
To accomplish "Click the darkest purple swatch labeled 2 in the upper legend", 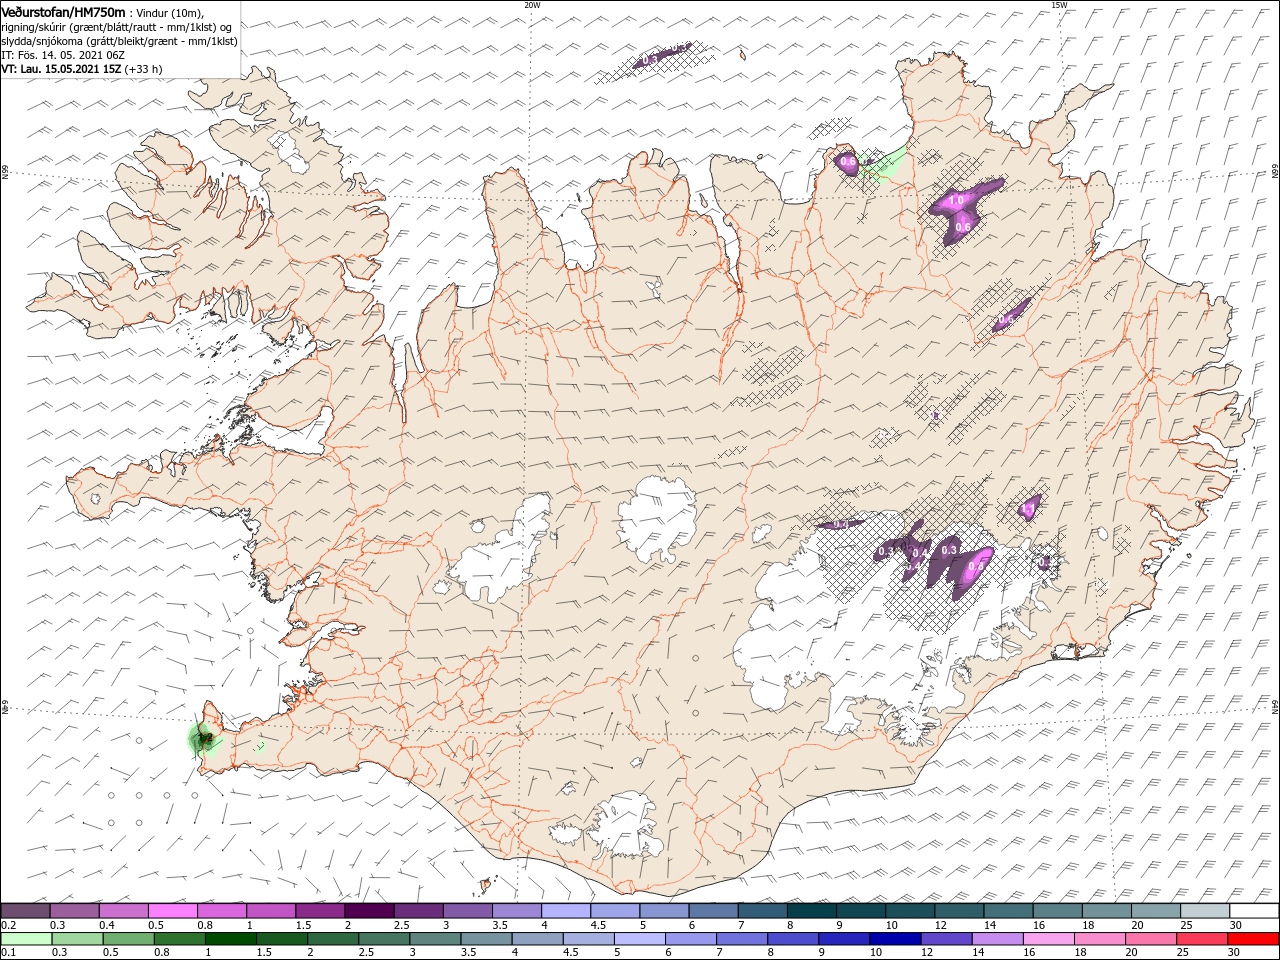I will coord(369,910).
